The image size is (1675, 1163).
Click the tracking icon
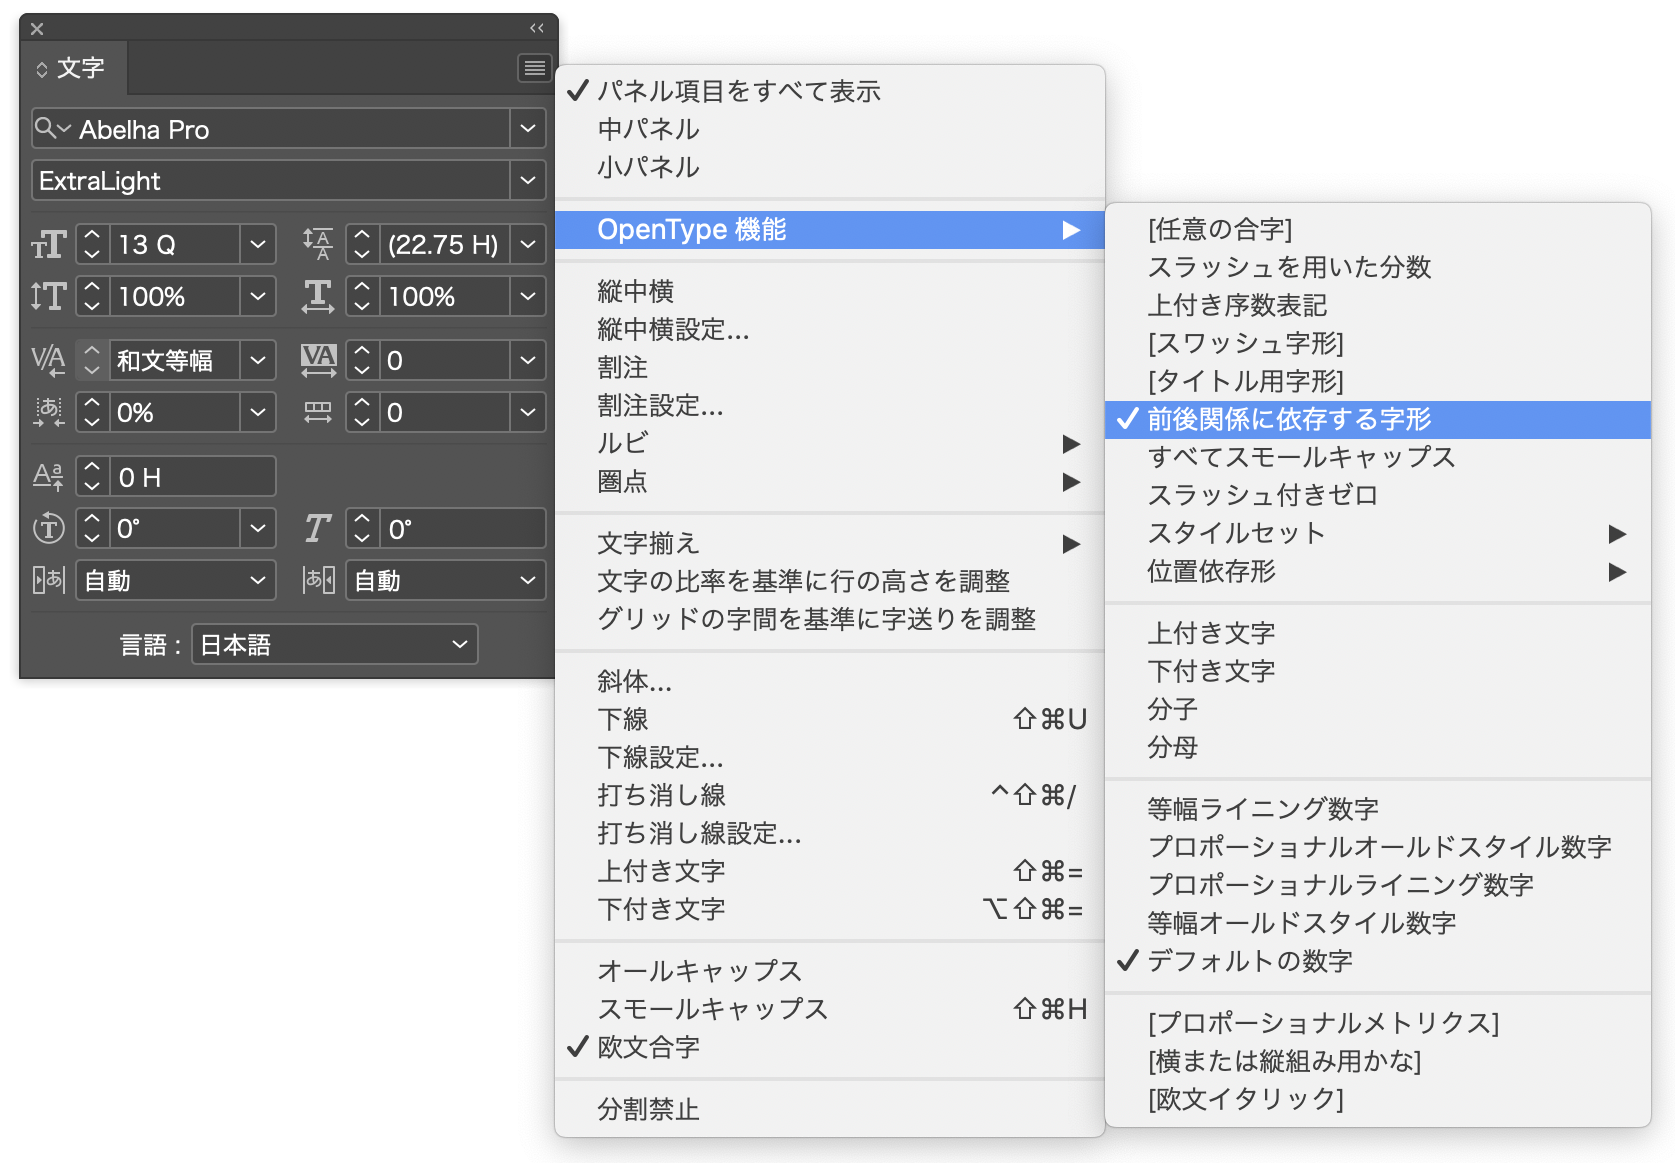tap(318, 360)
